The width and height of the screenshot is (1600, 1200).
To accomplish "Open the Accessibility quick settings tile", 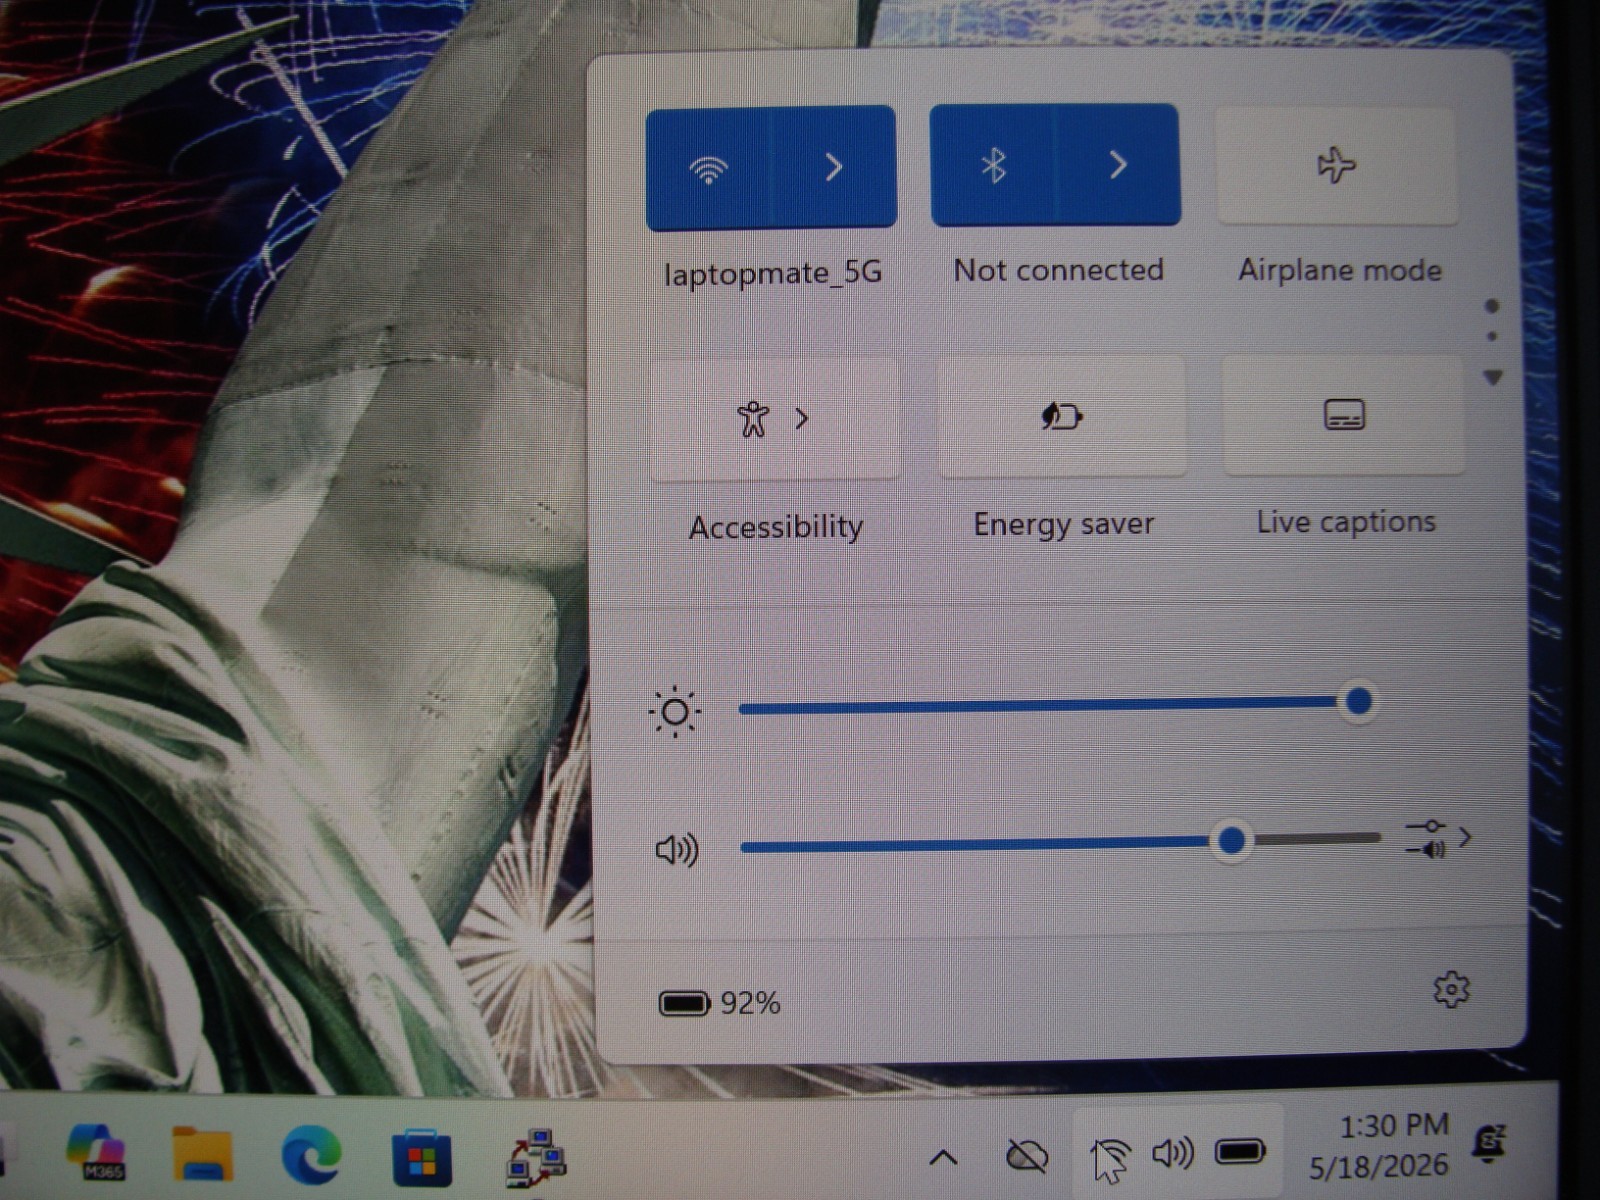I will [774, 419].
